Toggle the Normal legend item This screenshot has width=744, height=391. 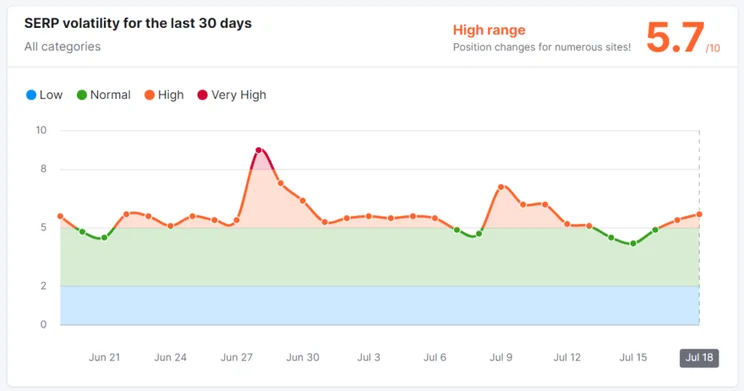(x=103, y=95)
